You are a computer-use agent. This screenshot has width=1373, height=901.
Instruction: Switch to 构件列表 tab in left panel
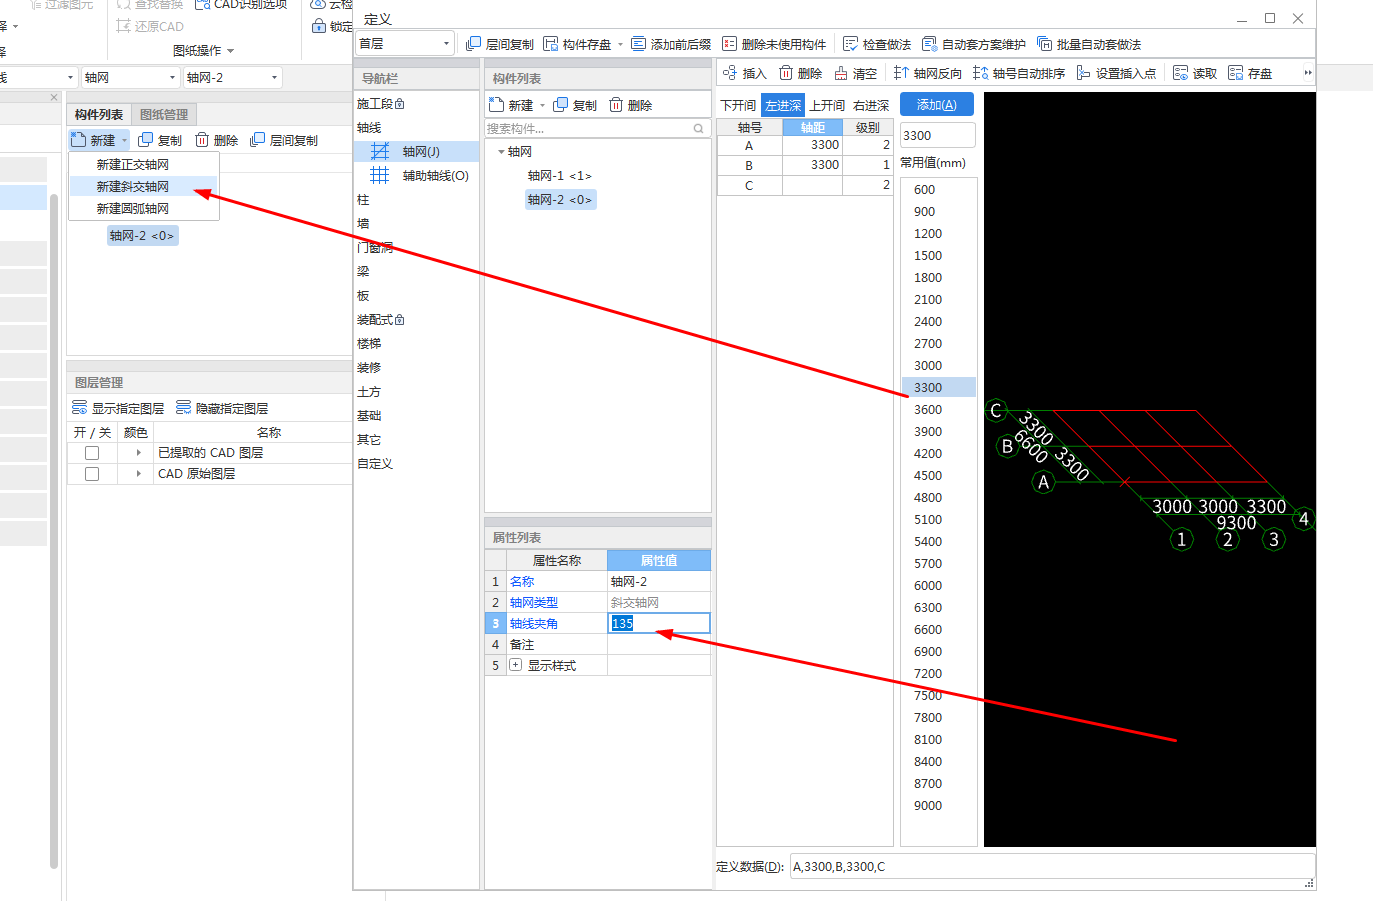pyautogui.click(x=99, y=115)
